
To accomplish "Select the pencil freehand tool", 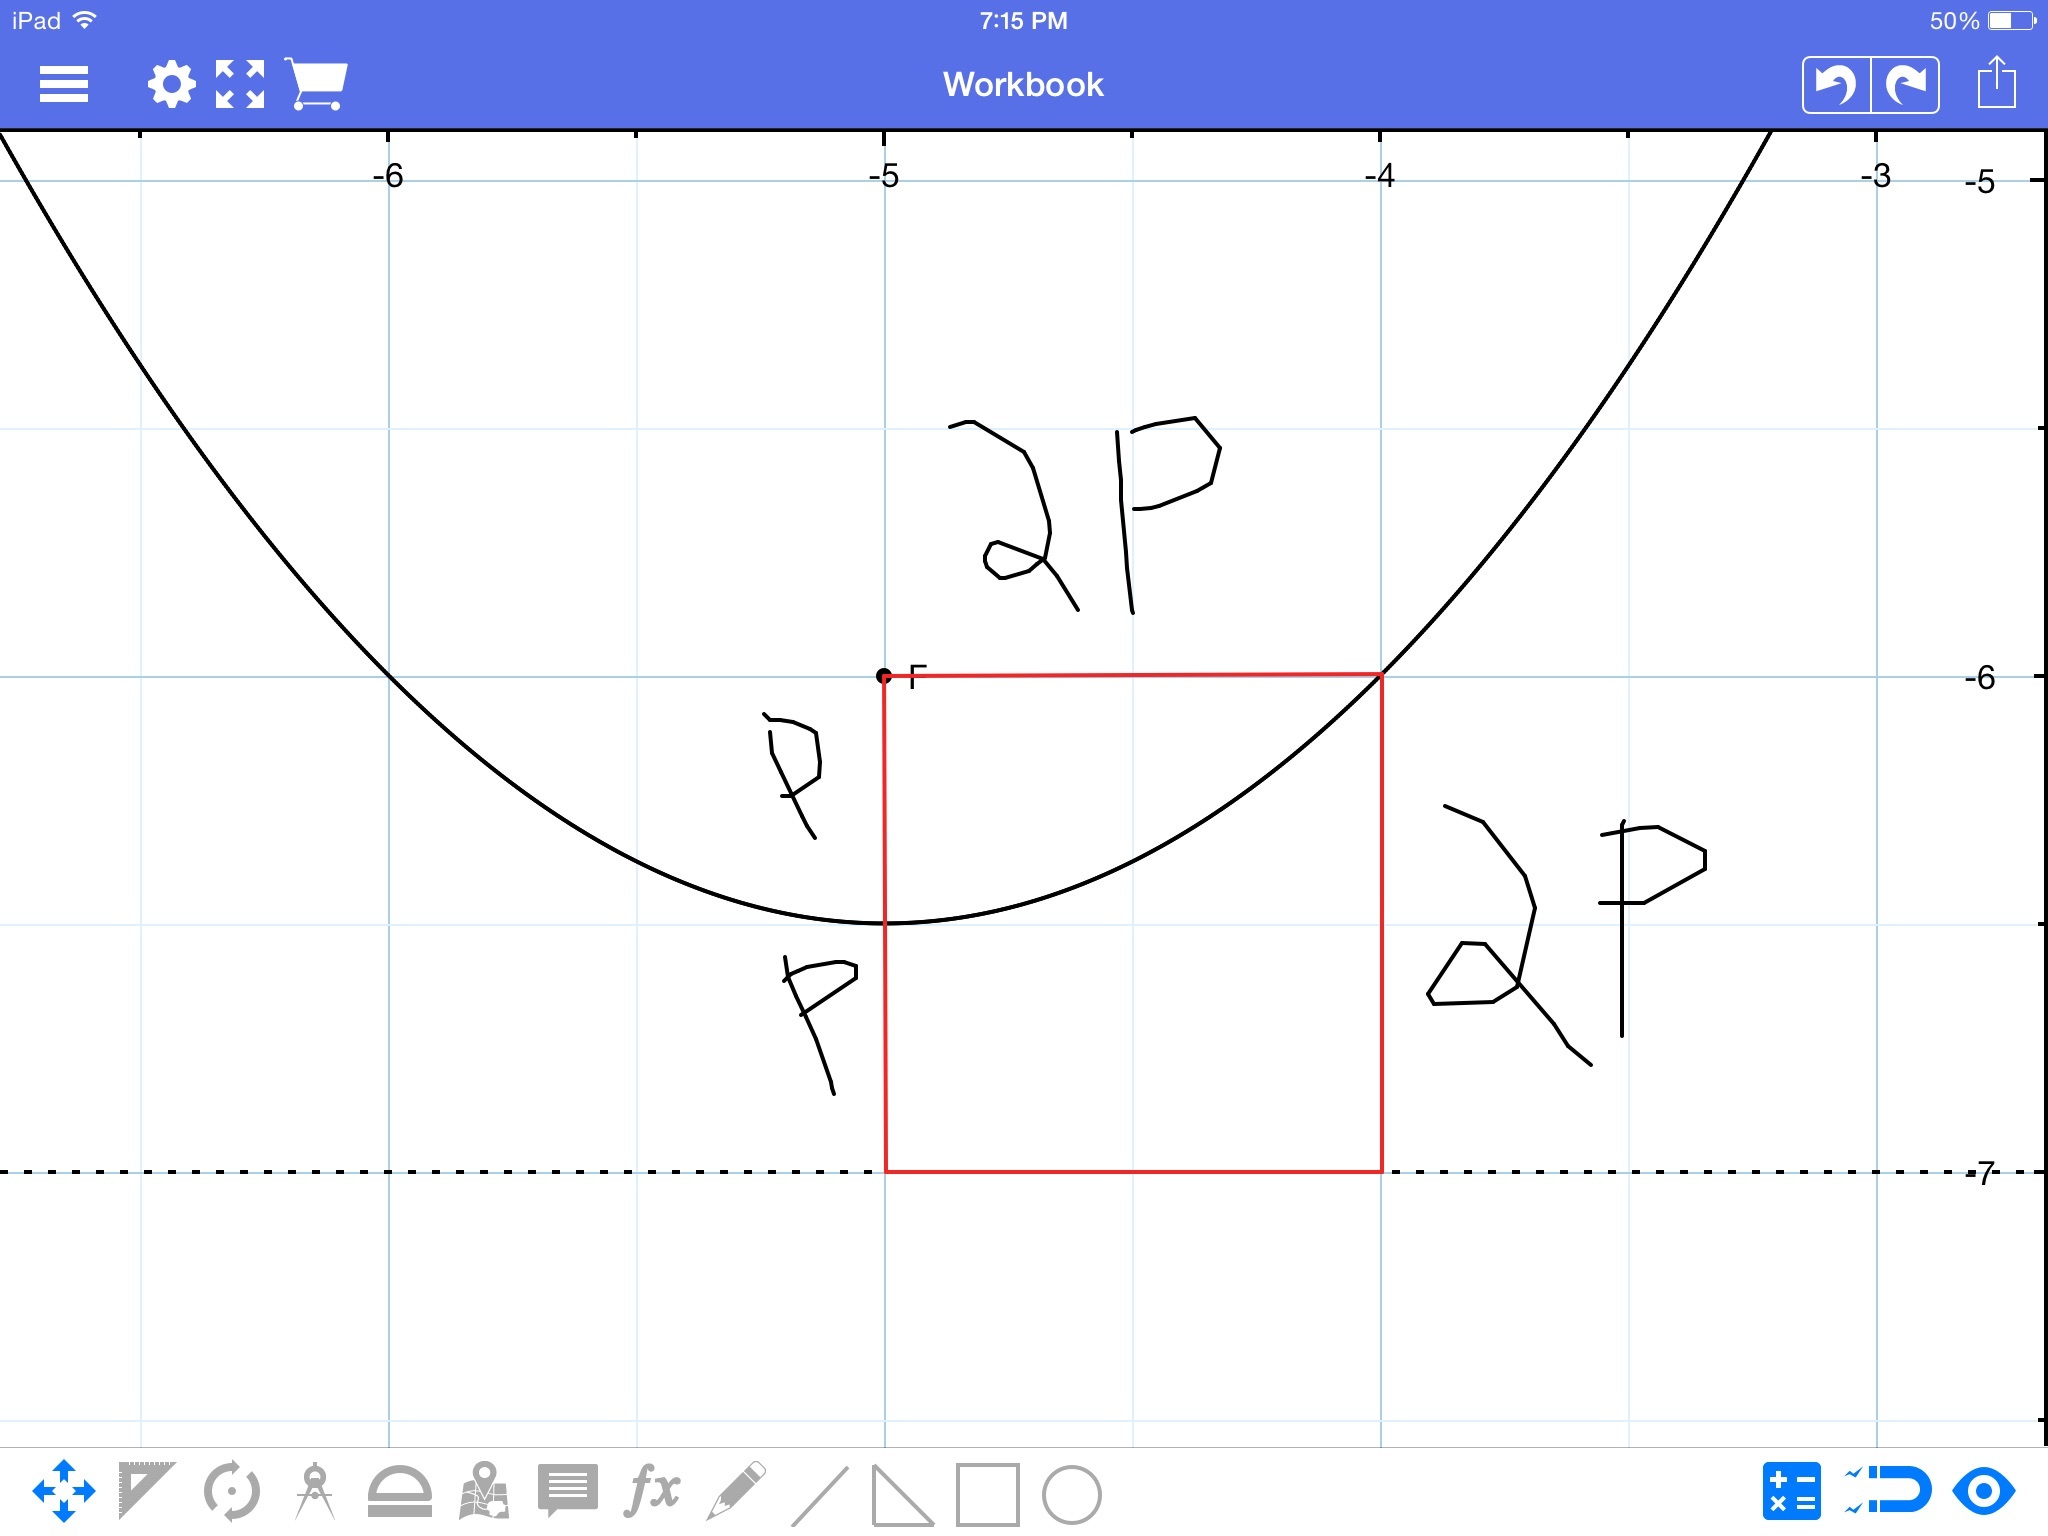I will (736, 1491).
